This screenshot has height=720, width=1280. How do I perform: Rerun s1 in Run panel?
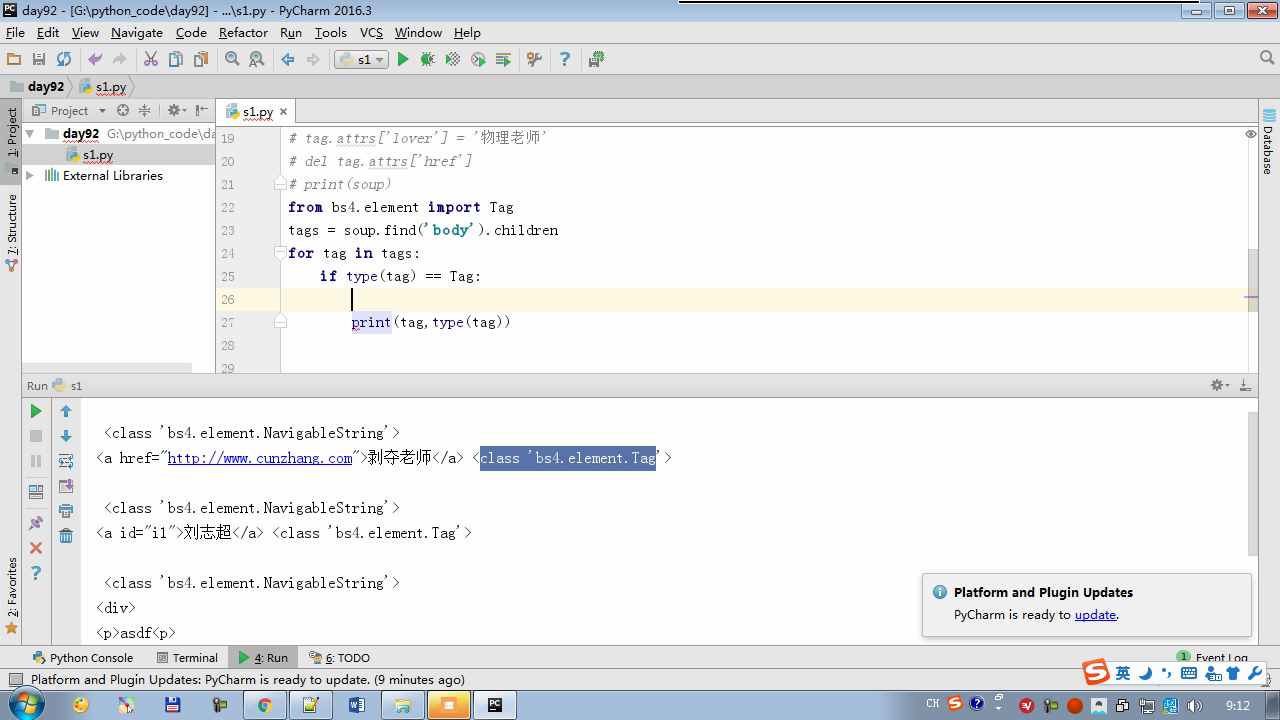click(36, 411)
